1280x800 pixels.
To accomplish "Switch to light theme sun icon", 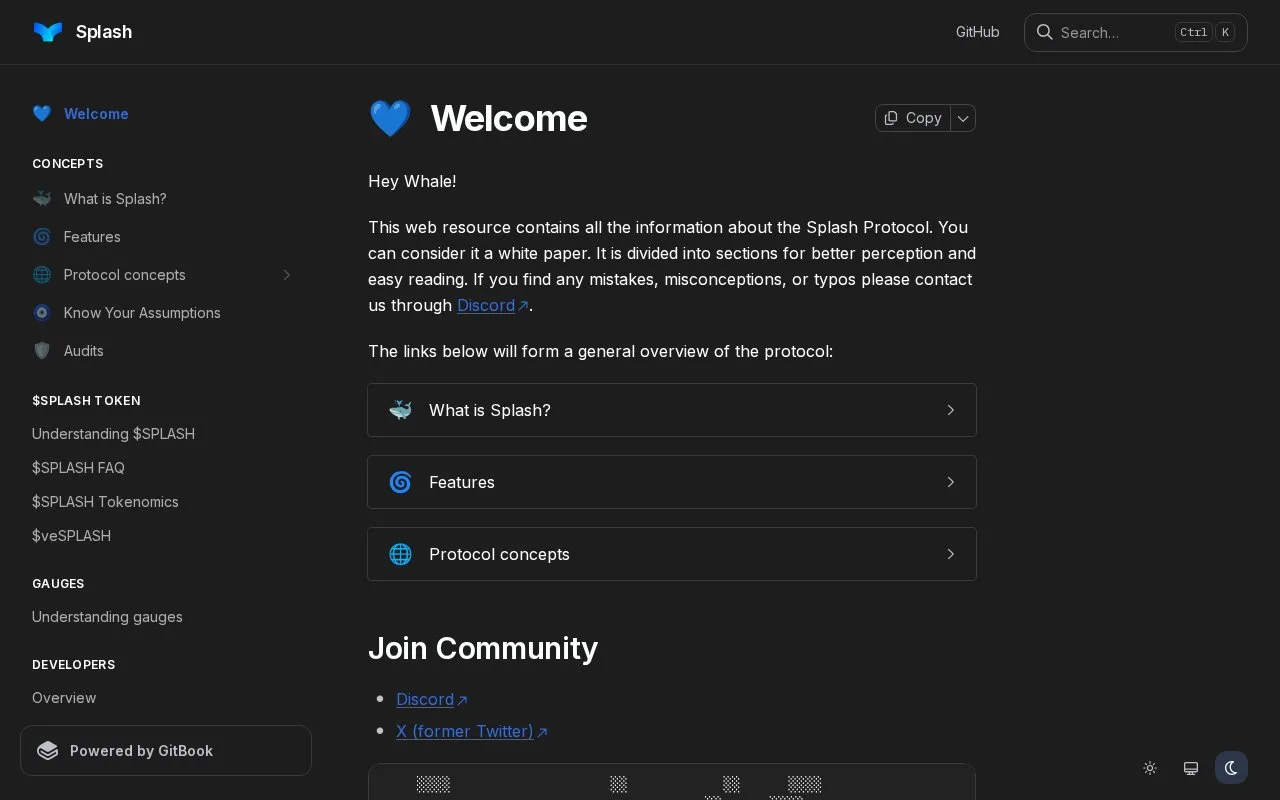I will point(1150,768).
